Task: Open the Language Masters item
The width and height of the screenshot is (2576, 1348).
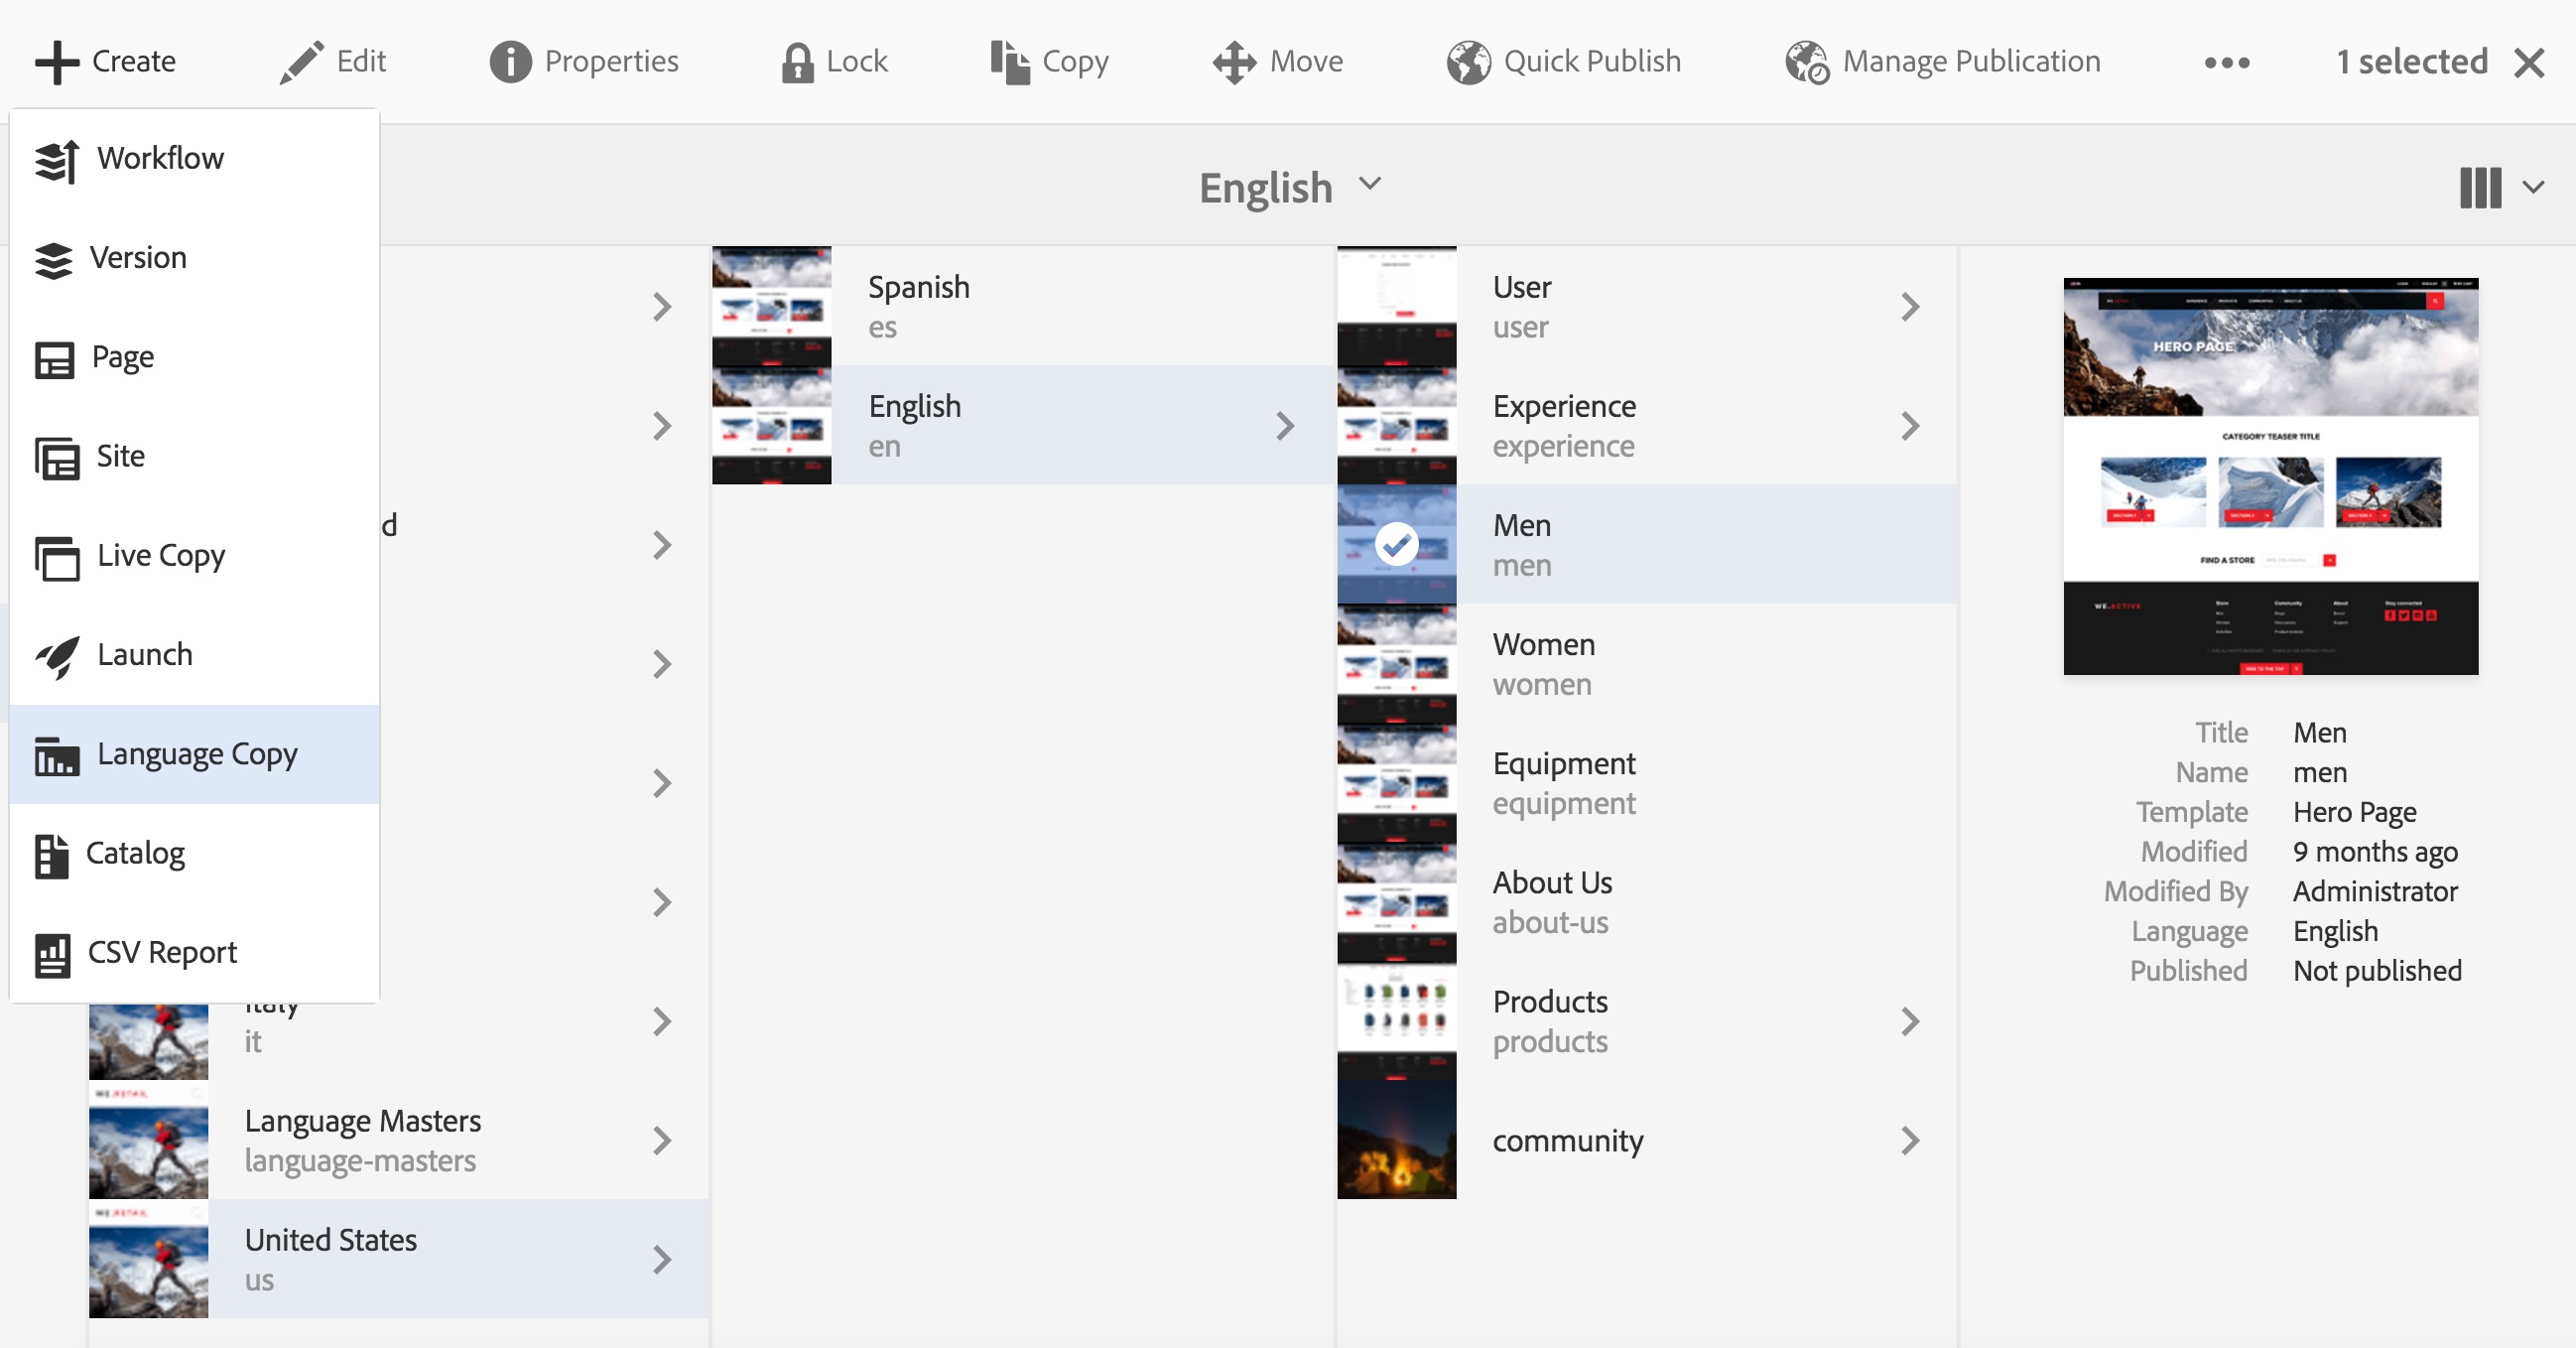Action: pos(399,1140)
